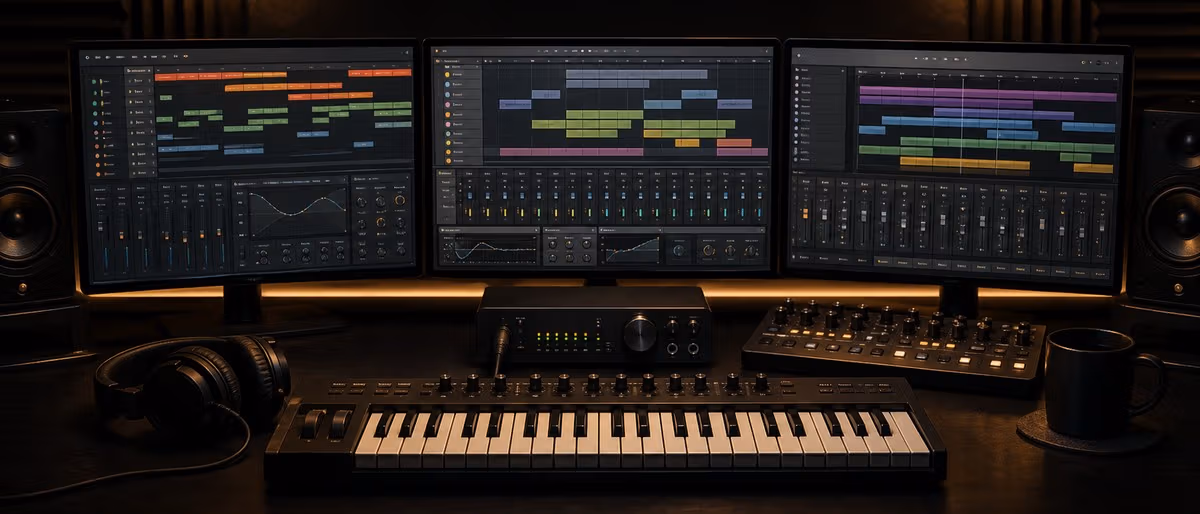
Task: Select the blue track color dot on the left monitor
Action: [x=95, y=123]
